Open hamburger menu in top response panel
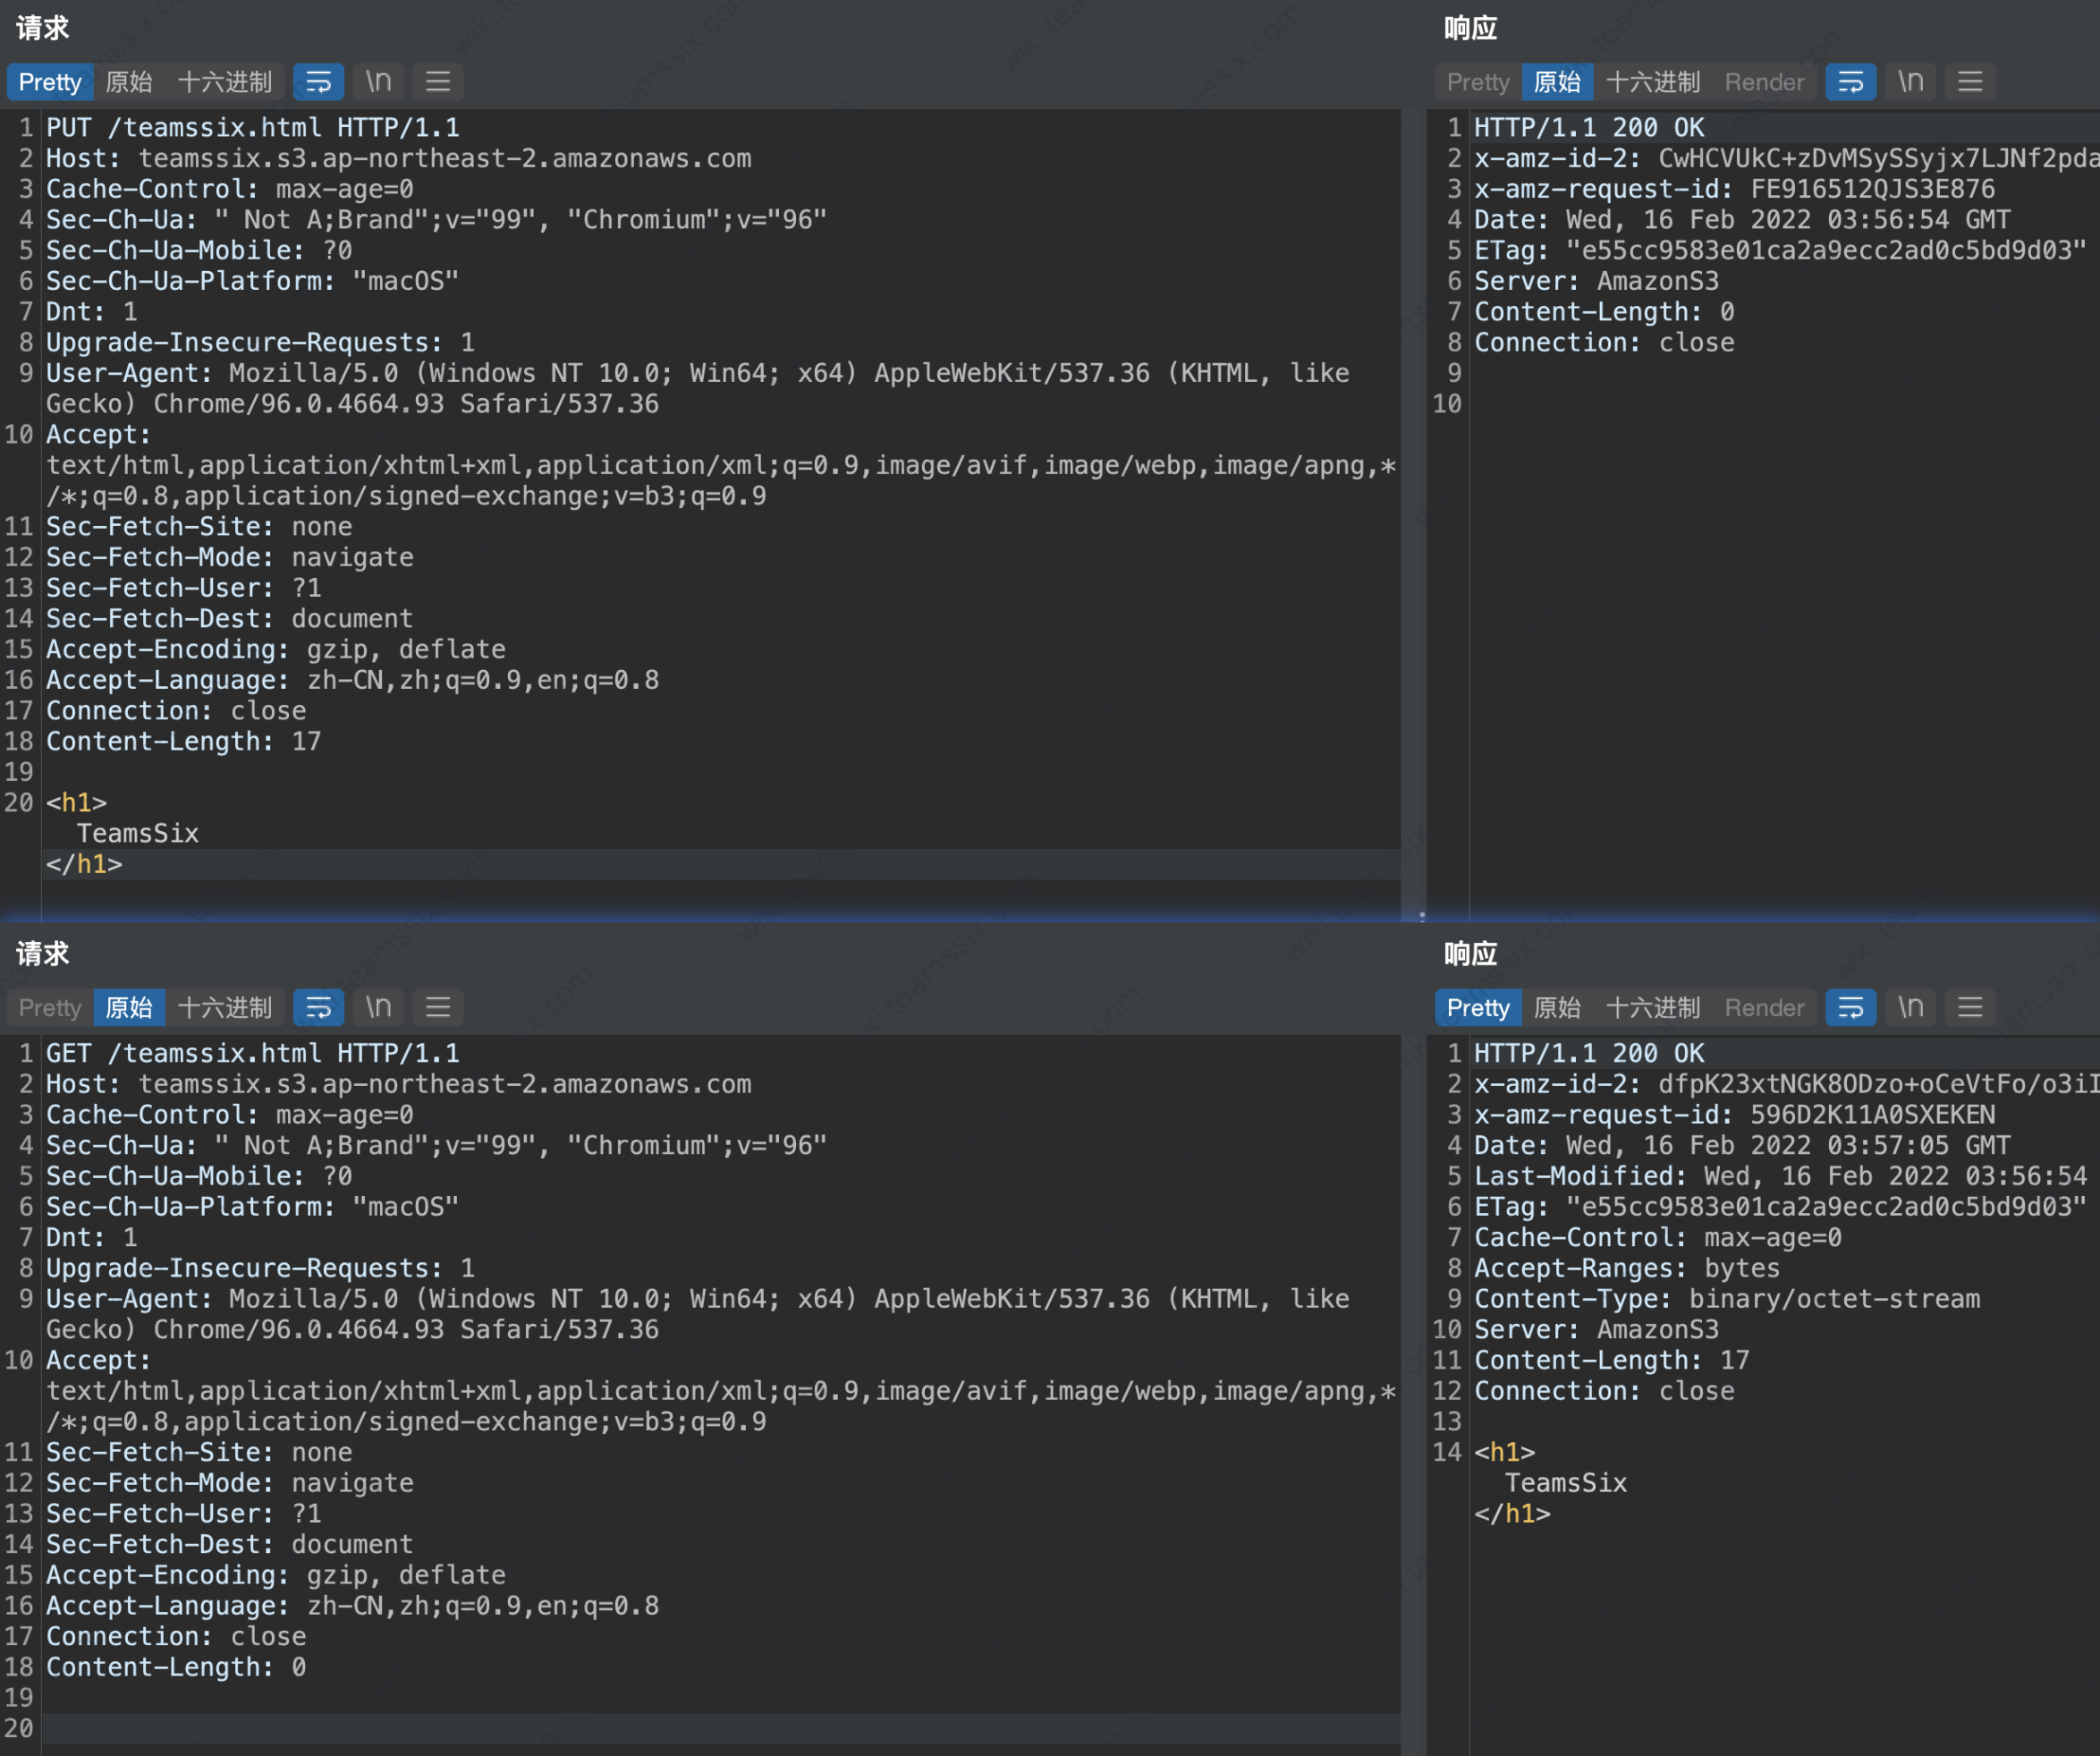 tap(1970, 82)
